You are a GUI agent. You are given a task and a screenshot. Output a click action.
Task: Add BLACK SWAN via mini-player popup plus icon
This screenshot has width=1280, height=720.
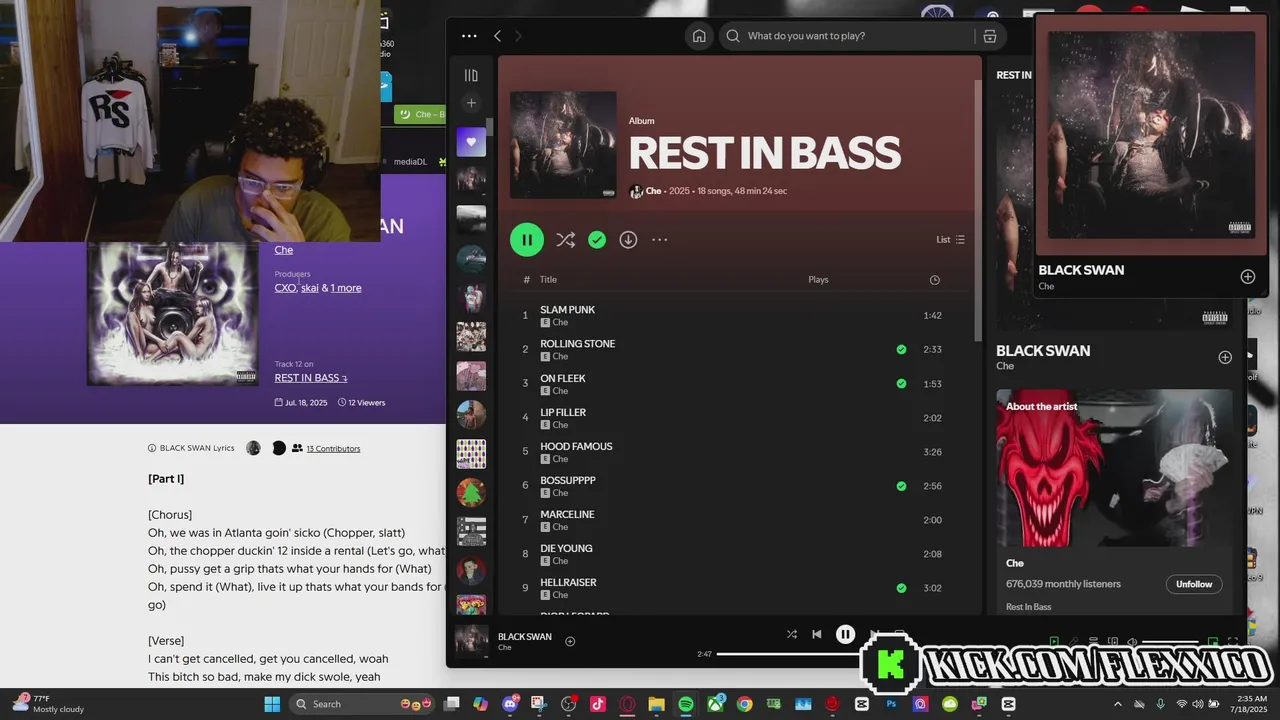tap(1248, 277)
